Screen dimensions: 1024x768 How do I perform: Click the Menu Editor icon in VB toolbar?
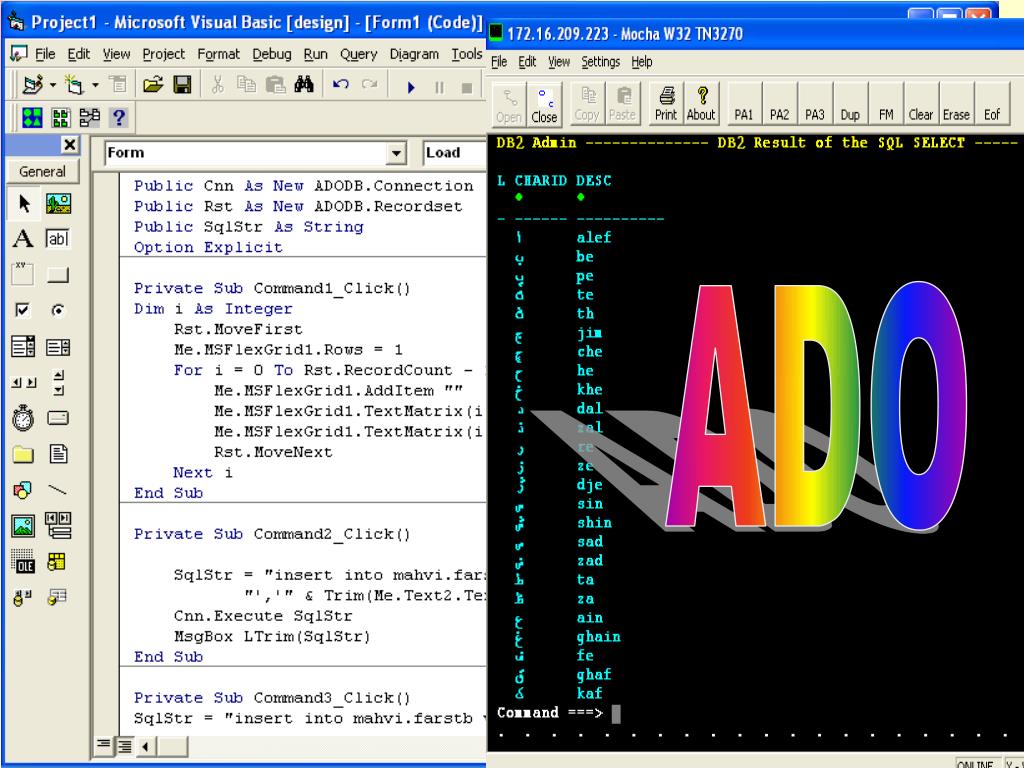pos(118,84)
